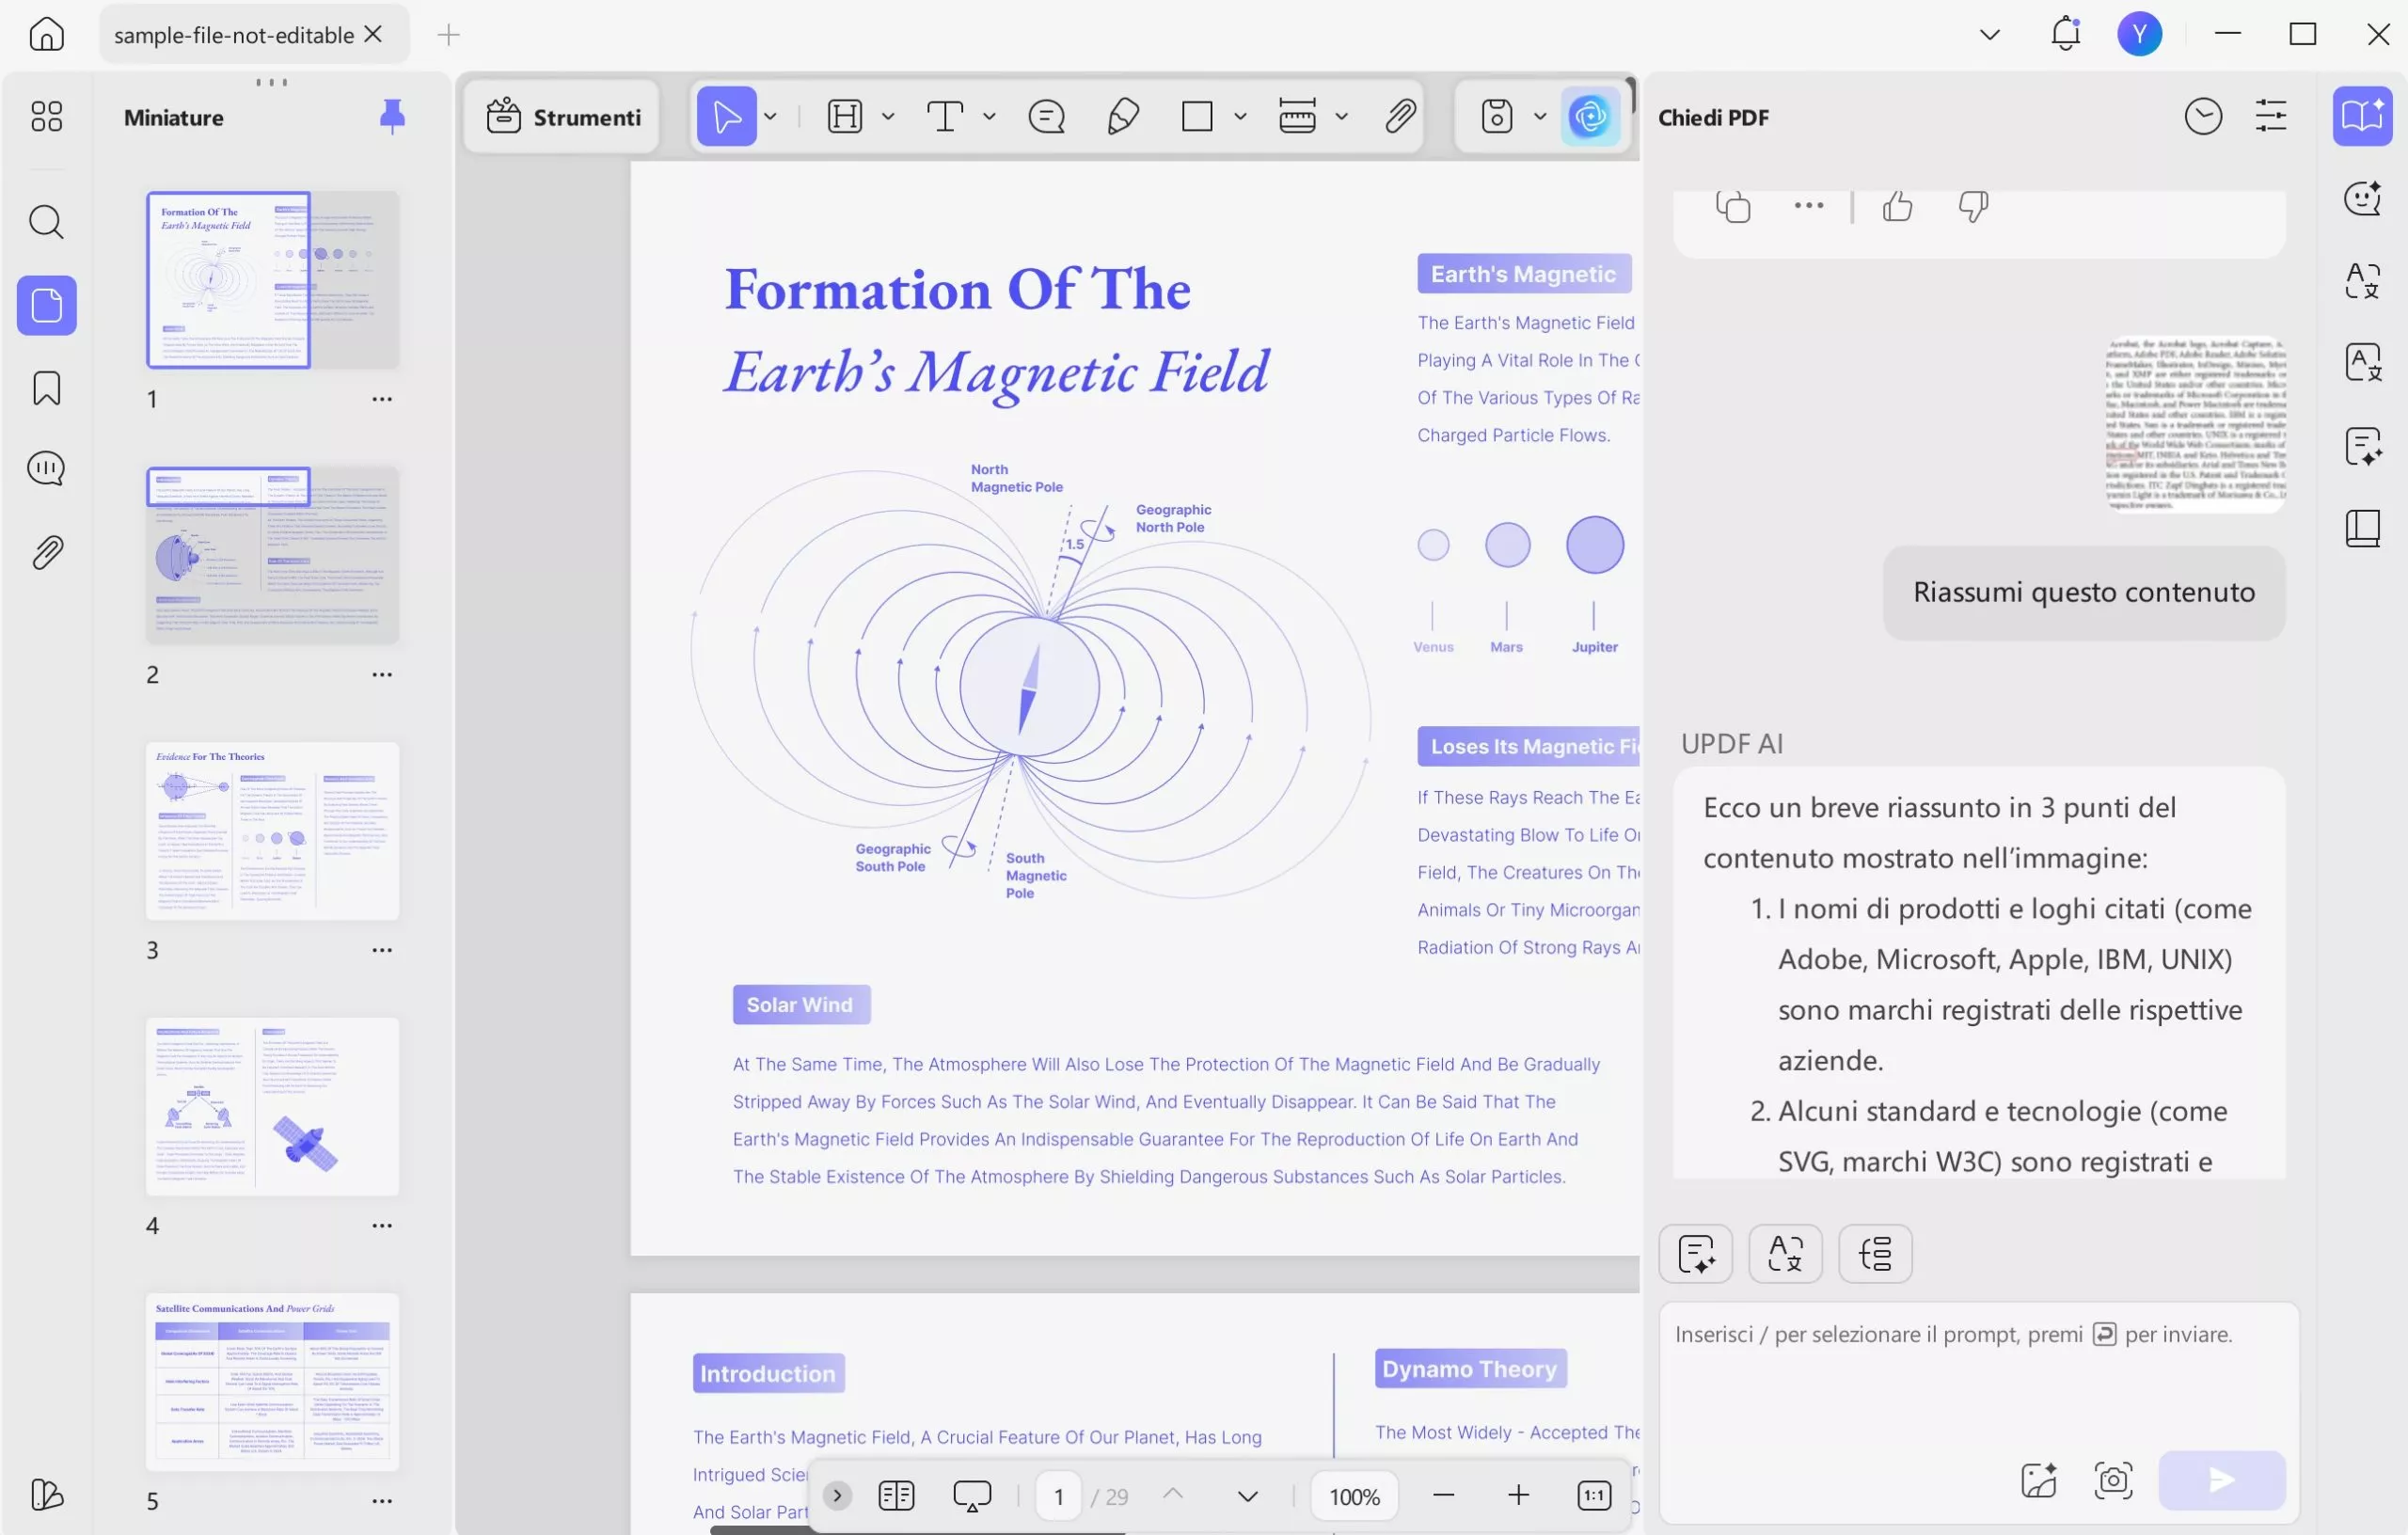
Task: Select the measure ruler tool
Action: tap(1298, 117)
